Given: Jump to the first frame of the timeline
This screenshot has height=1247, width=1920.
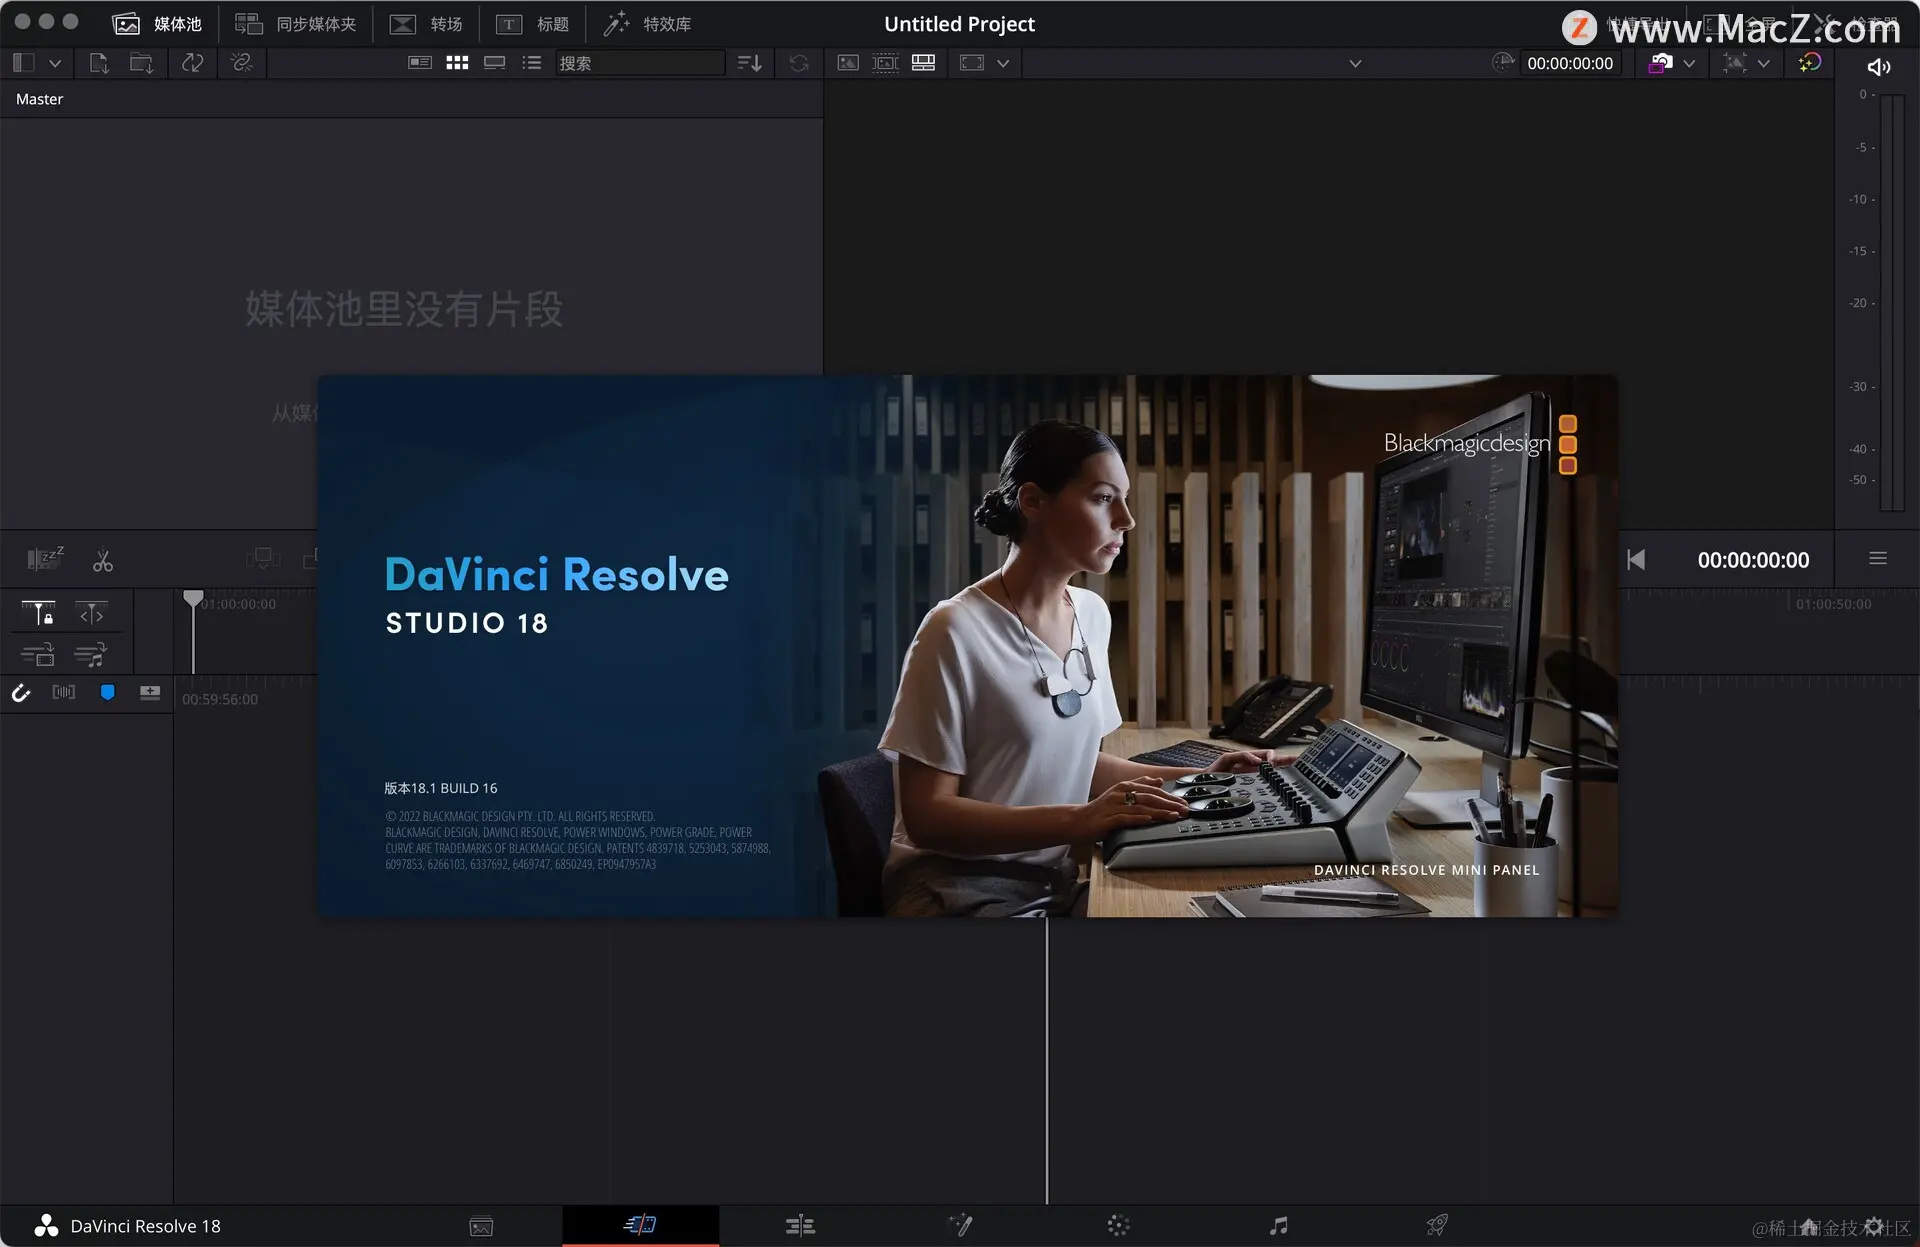Looking at the screenshot, I should 1636,560.
